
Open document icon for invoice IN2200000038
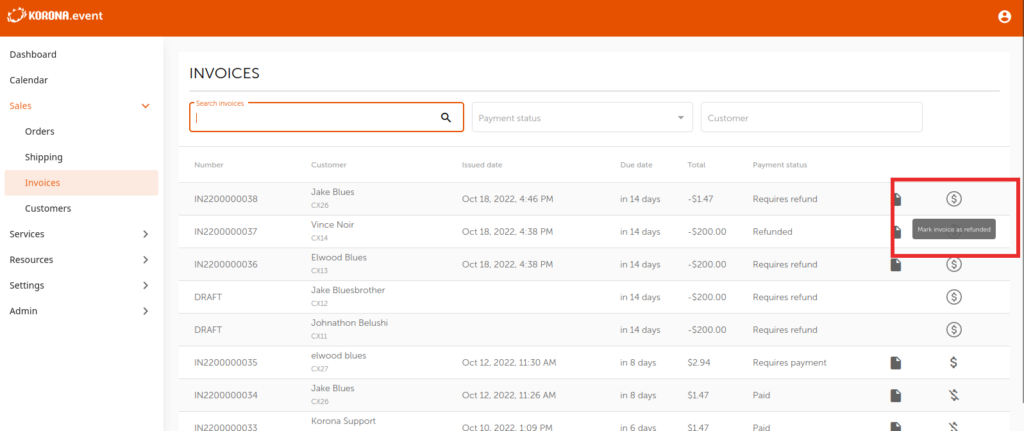coord(897,199)
